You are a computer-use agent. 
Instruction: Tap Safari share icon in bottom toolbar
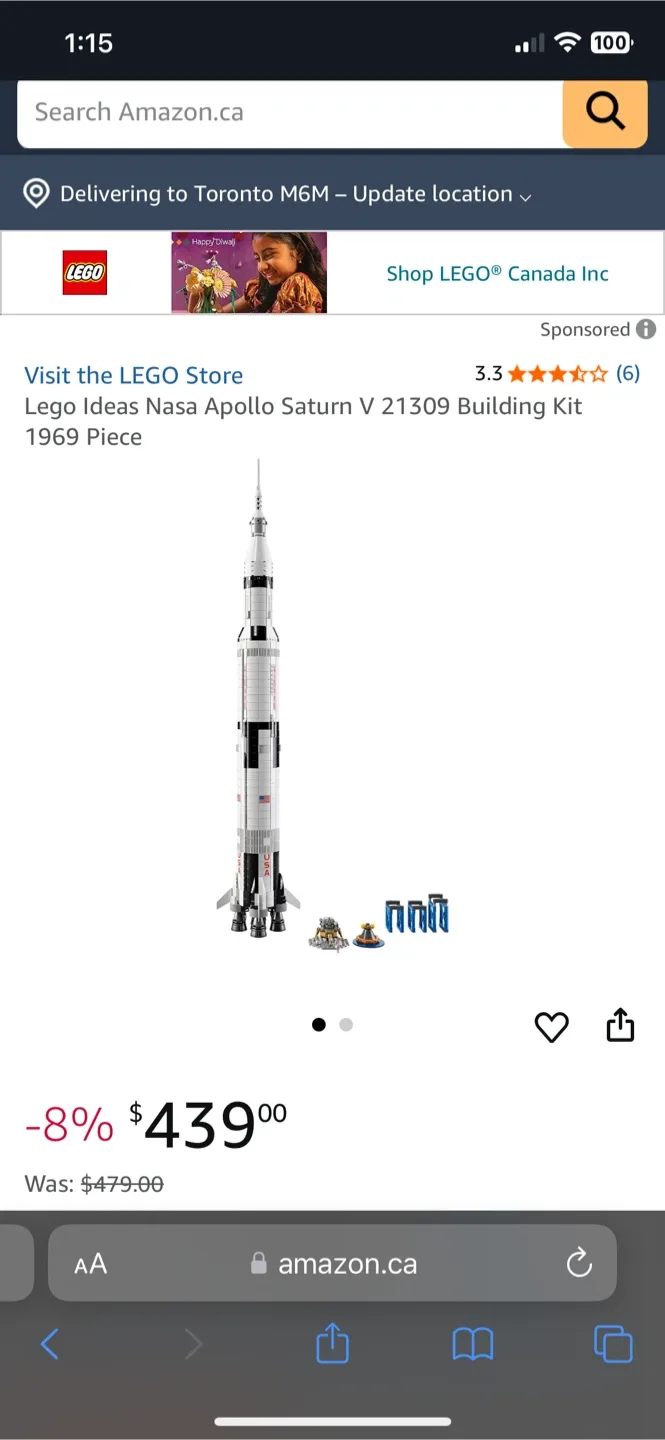click(332, 1343)
